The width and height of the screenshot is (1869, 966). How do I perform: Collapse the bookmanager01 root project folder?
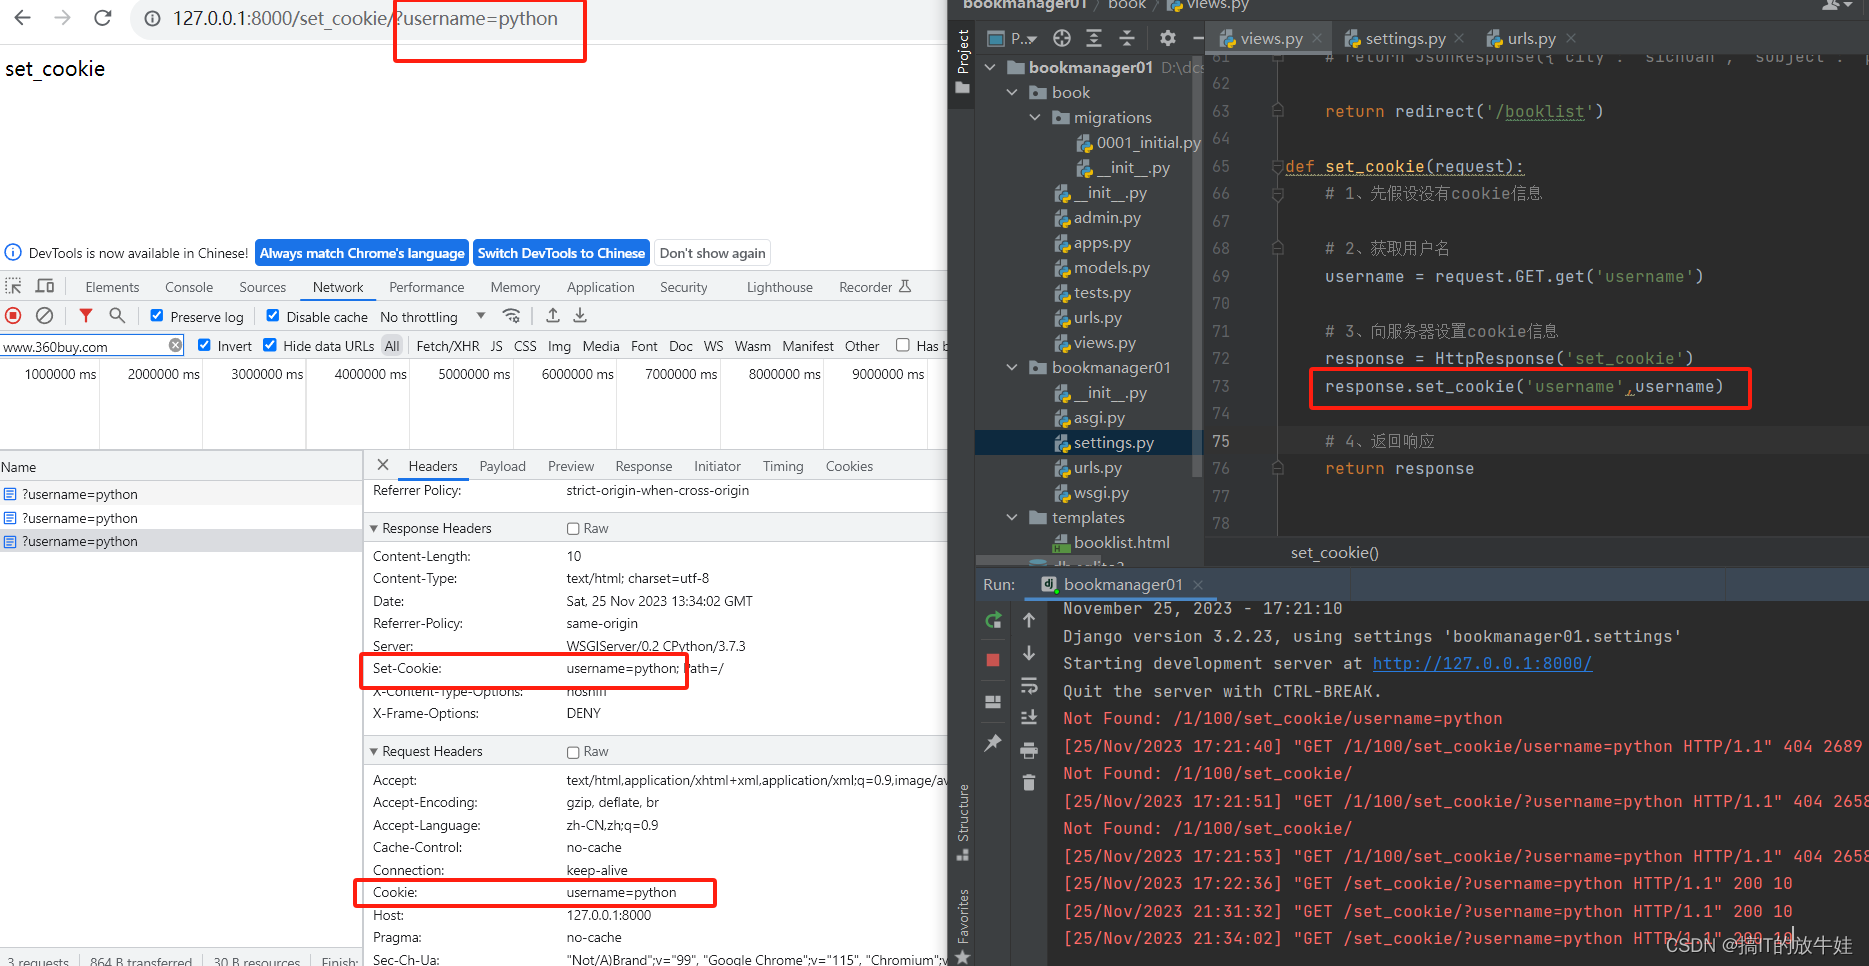[x=990, y=67]
